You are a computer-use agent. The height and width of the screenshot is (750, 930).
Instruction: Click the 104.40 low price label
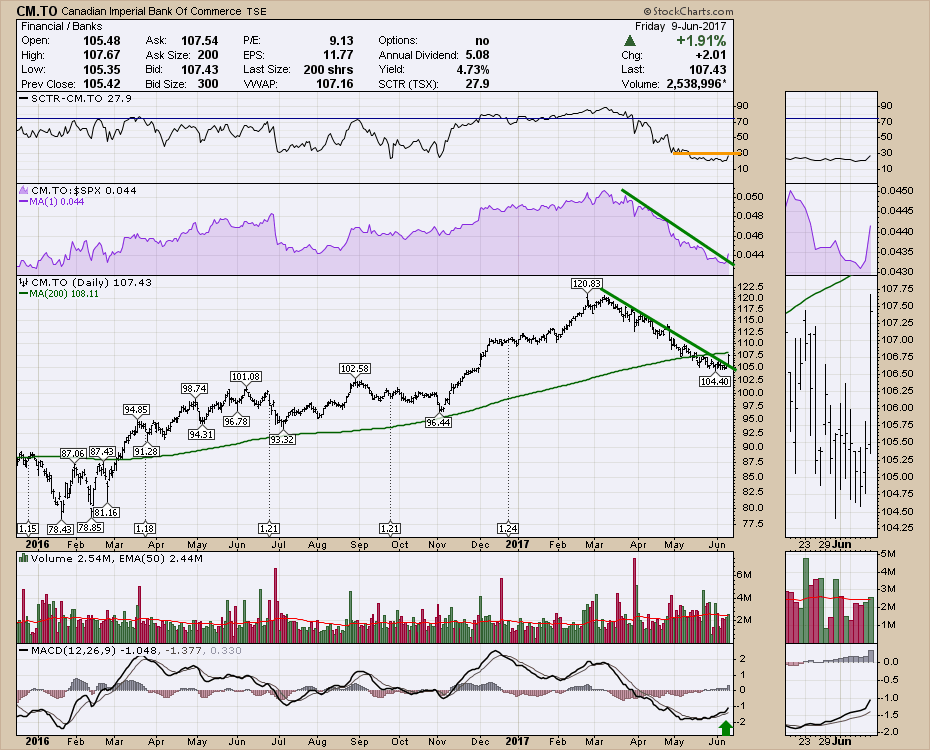click(x=715, y=381)
